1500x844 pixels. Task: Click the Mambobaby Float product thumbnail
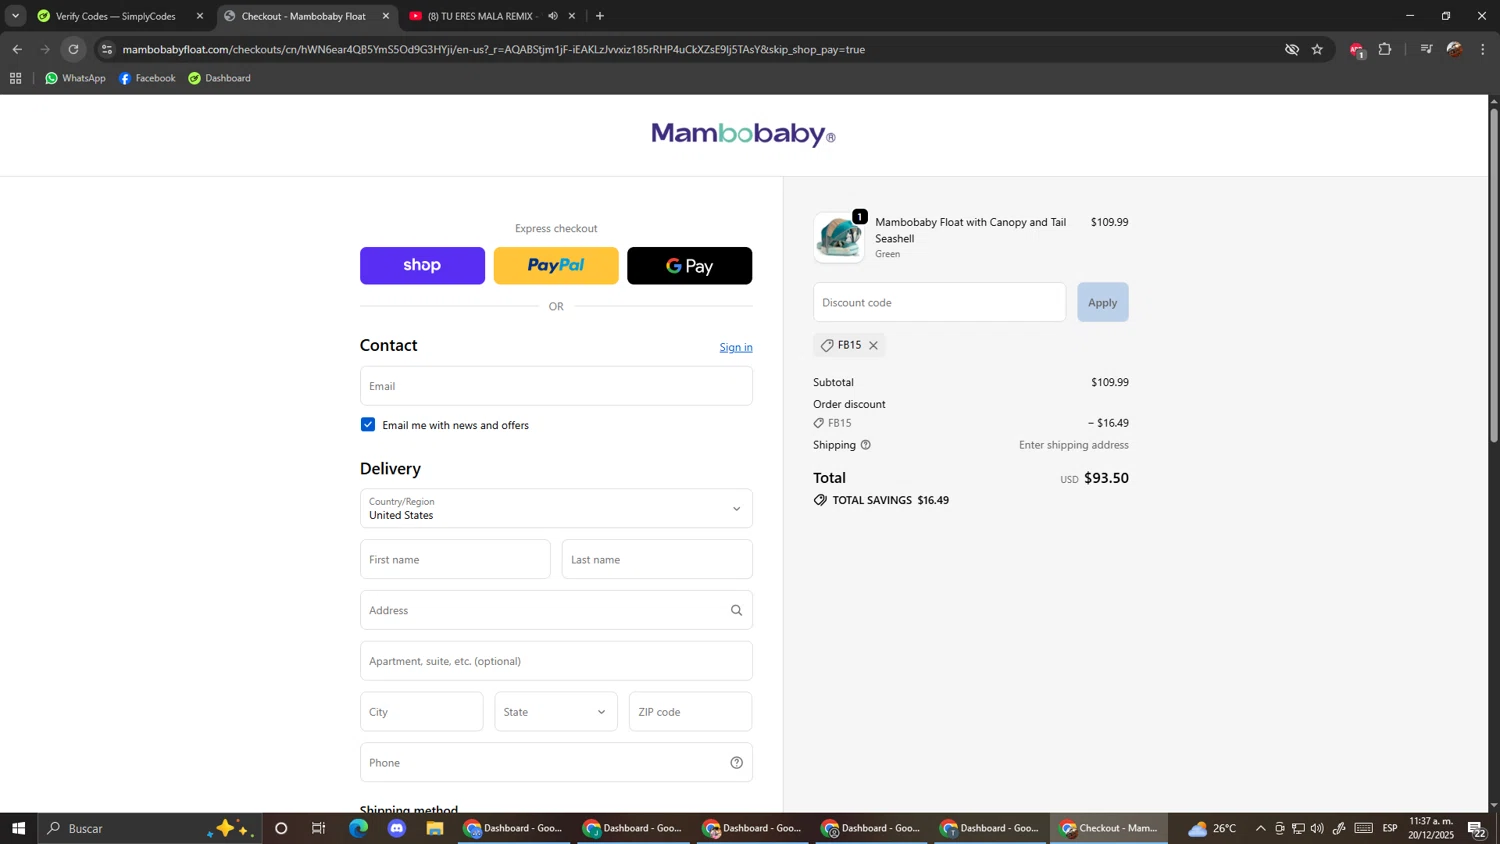(839, 238)
